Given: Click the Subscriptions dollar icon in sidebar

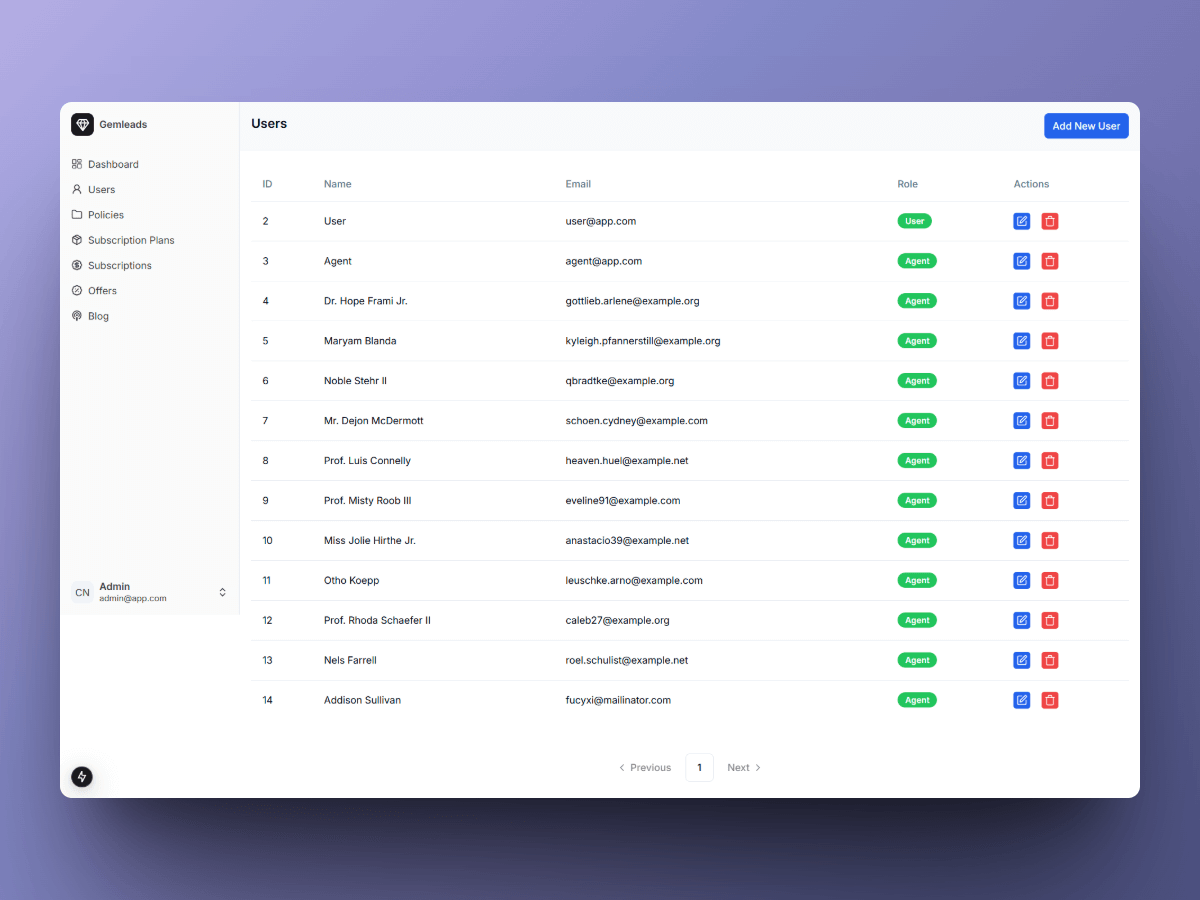Looking at the screenshot, I should (77, 265).
